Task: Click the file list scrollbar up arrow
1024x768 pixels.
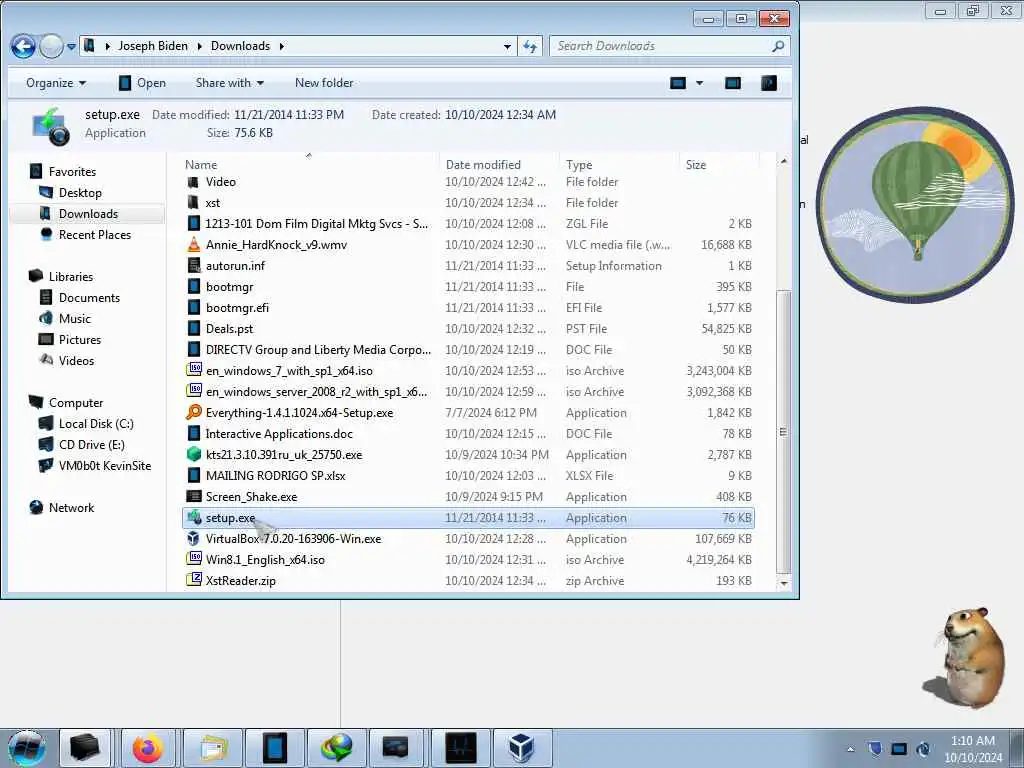Action: click(x=784, y=161)
